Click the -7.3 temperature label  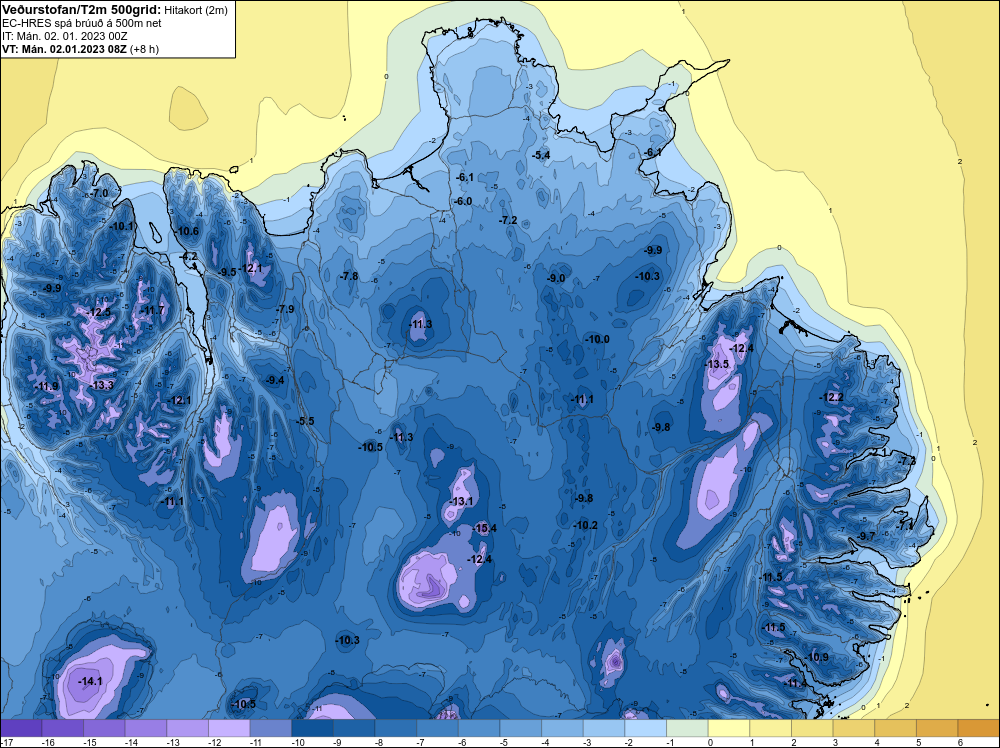(x=907, y=460)
